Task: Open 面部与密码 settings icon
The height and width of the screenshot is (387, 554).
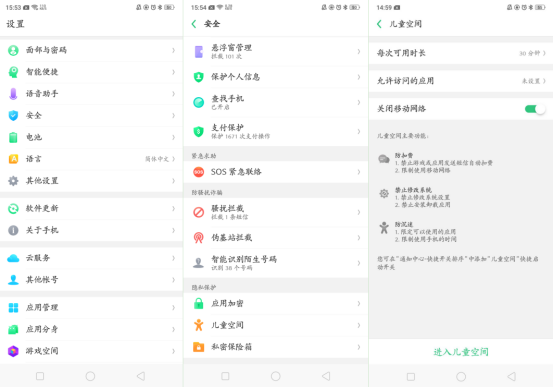Action: [x=13, y=51]
